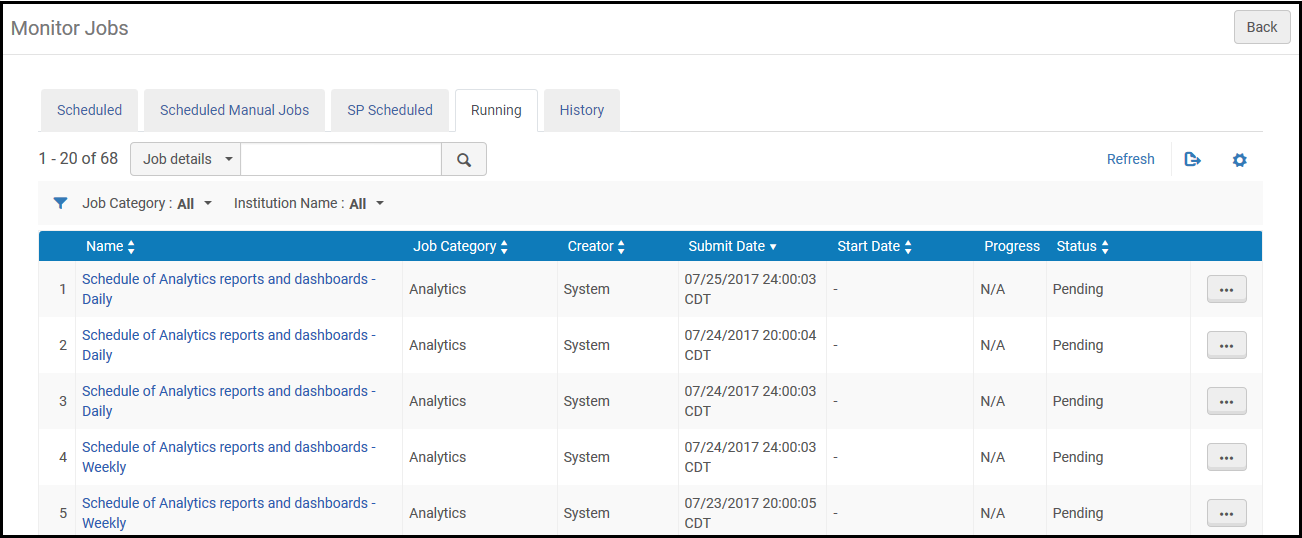Open row 2 Analytics Daily job link
The width and height of the screenshot is (1302, 538).
click(229, 345)
